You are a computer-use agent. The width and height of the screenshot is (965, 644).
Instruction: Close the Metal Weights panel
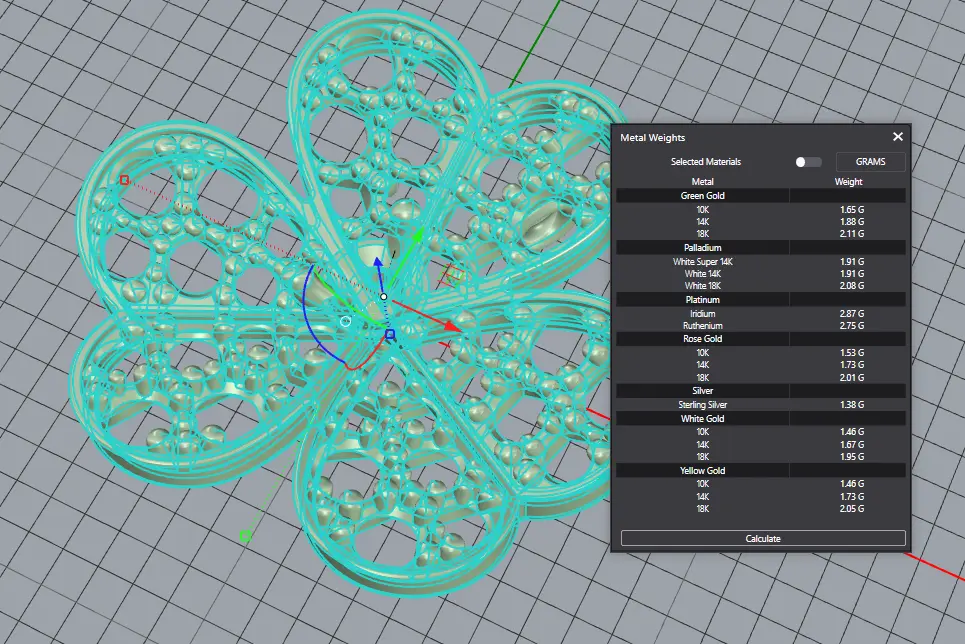897,137
